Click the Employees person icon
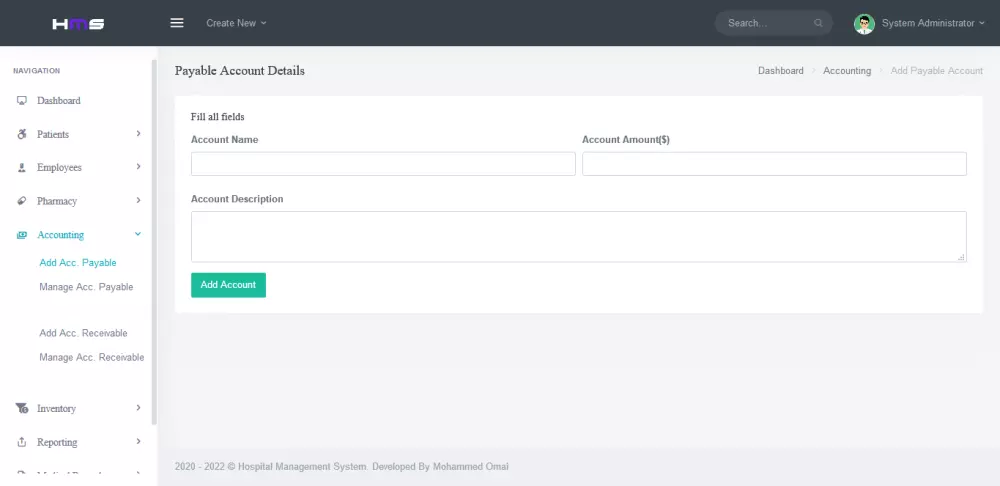This screenshot has height=486, width=1000. pyautogui.click(x=22, y=168)
